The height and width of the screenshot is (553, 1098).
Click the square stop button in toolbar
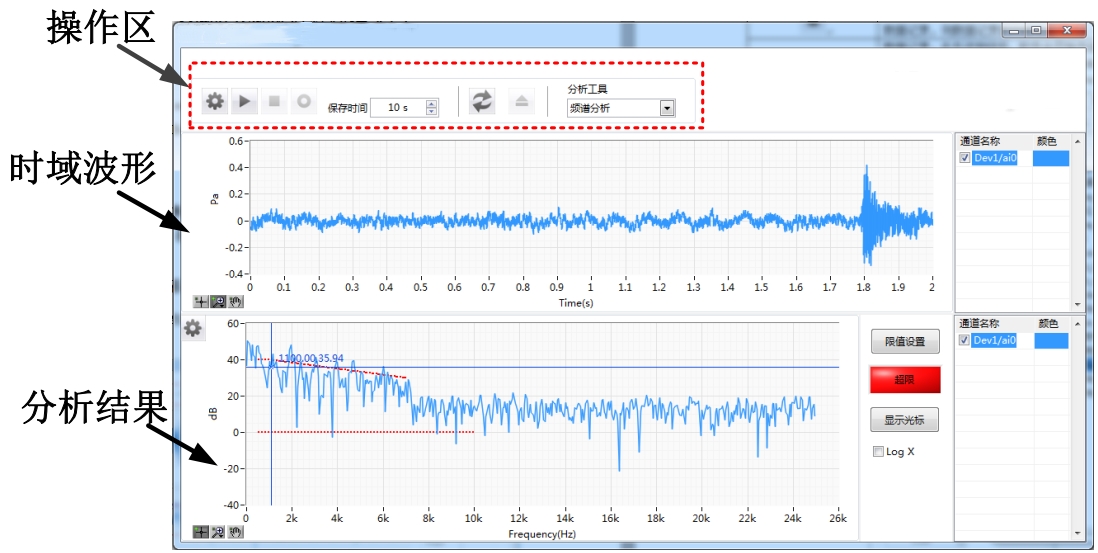click(x=274, y=101)
